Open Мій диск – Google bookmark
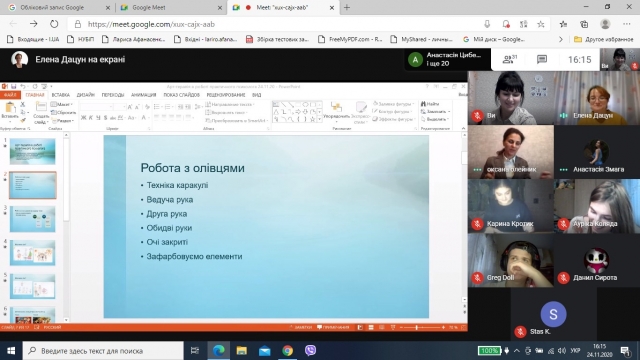Image resolution: width=640 pixels, height=360 pixels. (494, 39)
